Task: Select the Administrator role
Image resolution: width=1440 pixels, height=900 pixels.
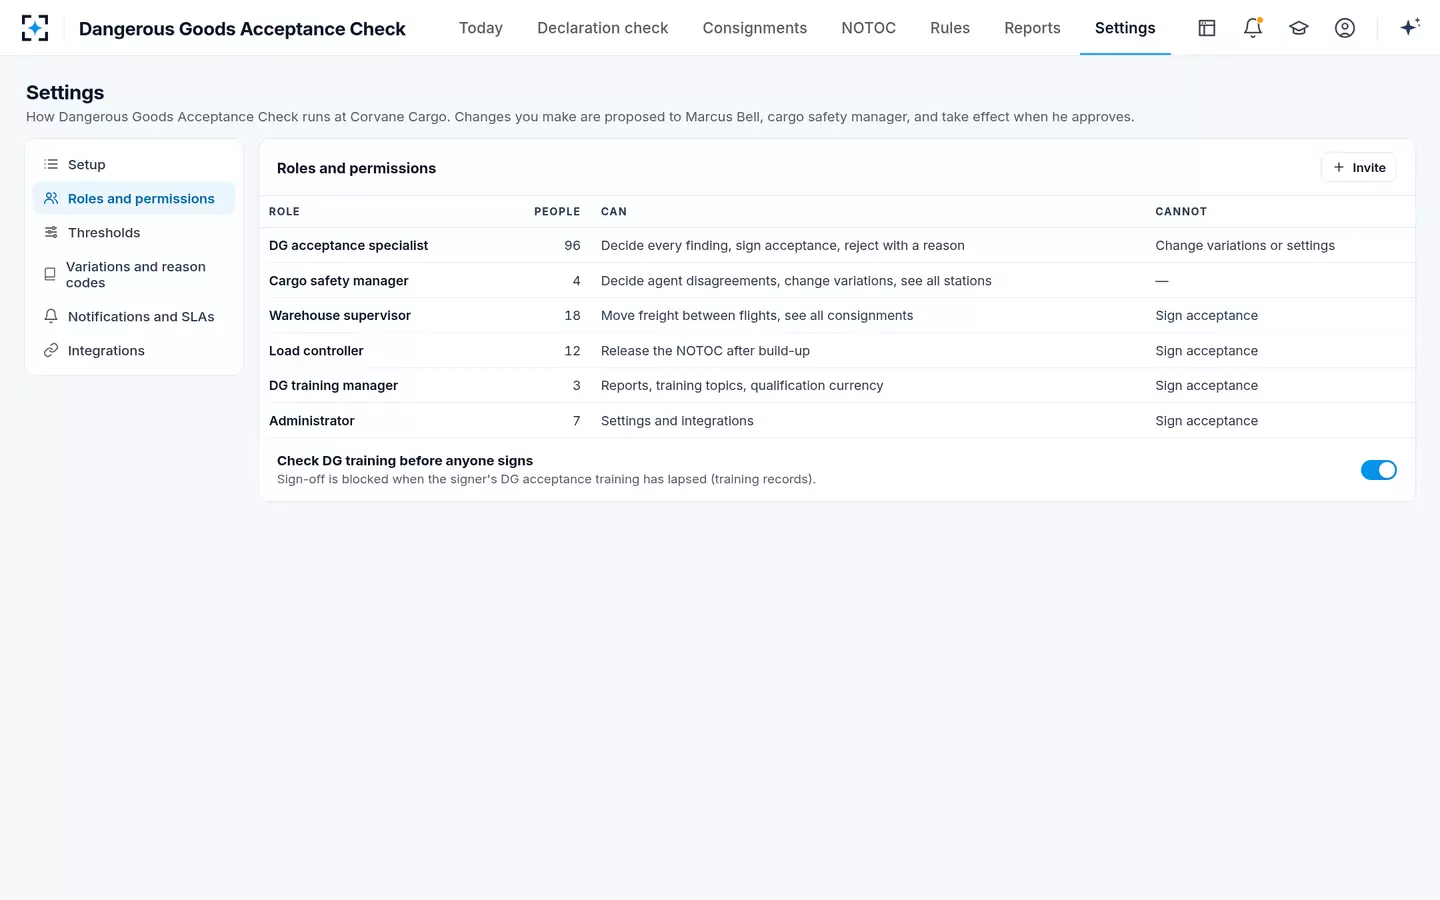Action: (312, 421)
